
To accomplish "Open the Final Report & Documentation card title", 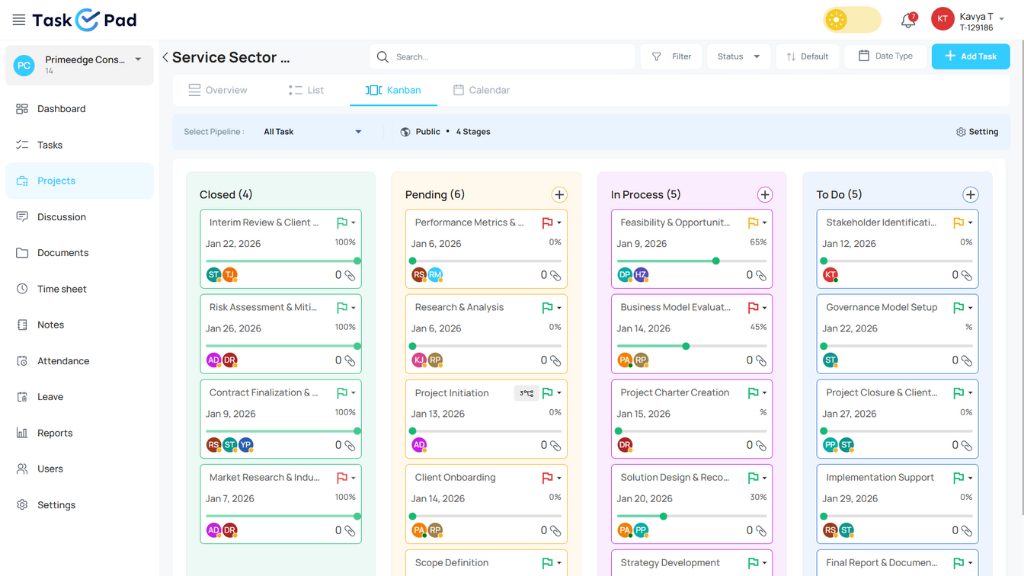I will coord(881,562).
